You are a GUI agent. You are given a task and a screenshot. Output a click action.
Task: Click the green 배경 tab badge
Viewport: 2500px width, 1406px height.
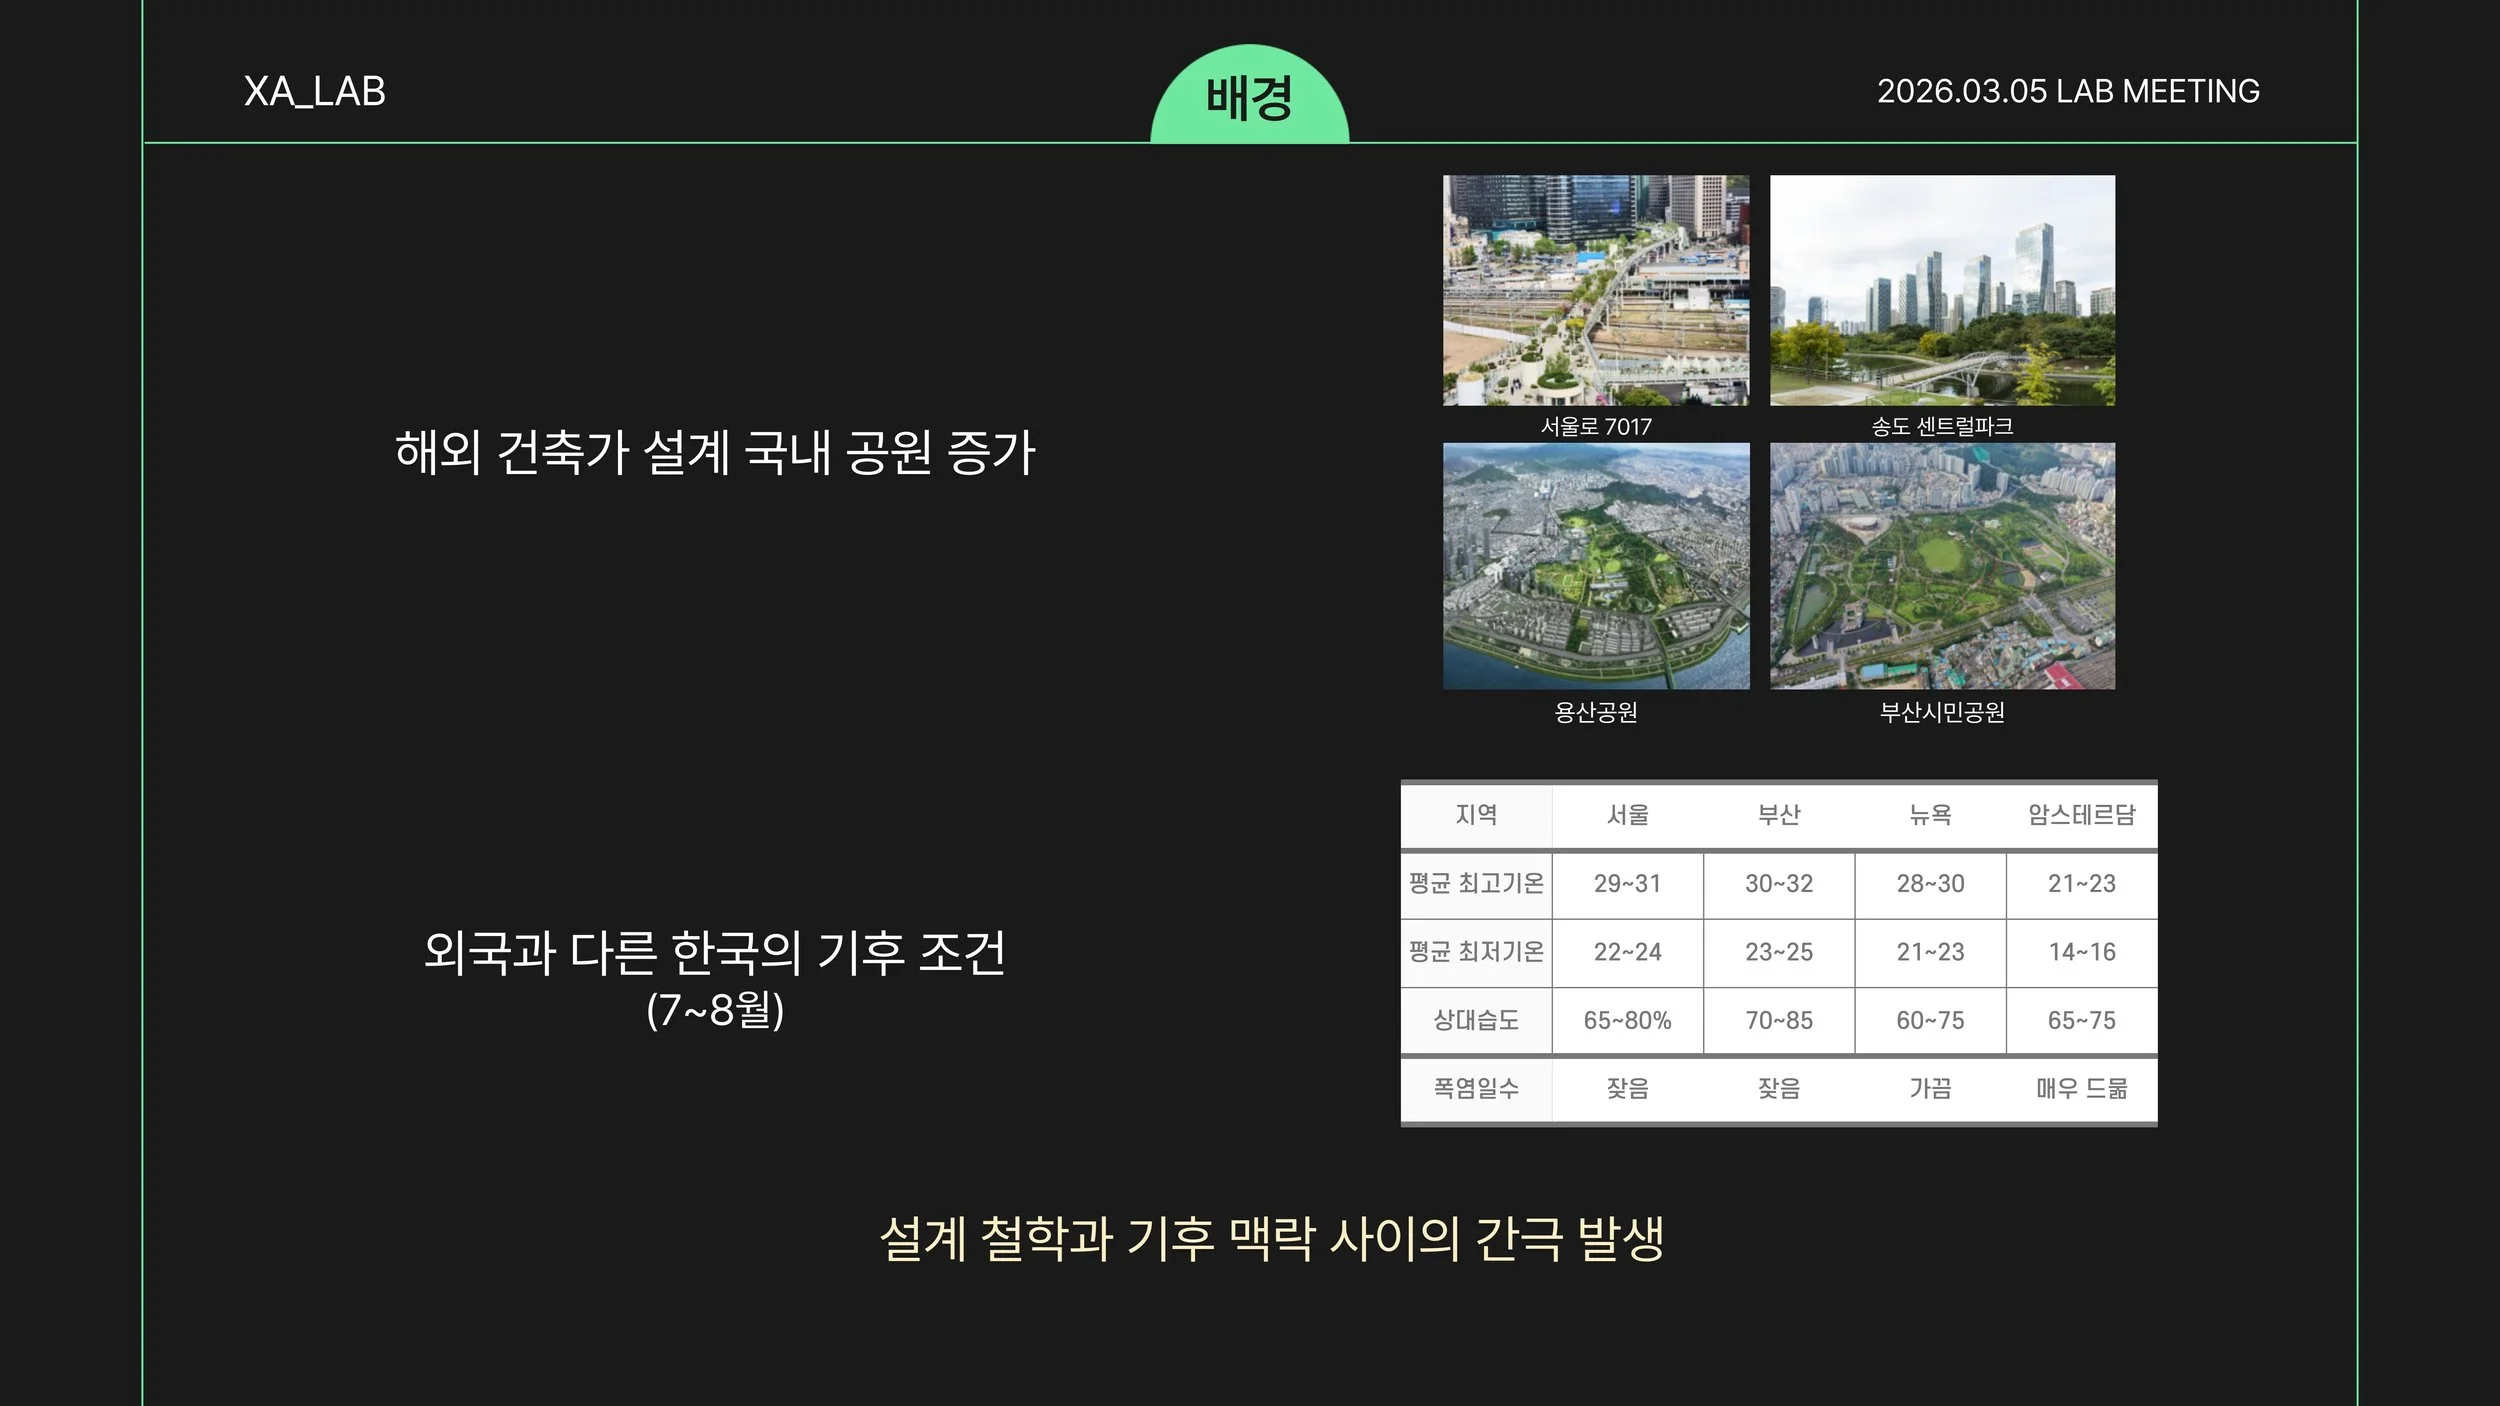[x=1249, y=98]
